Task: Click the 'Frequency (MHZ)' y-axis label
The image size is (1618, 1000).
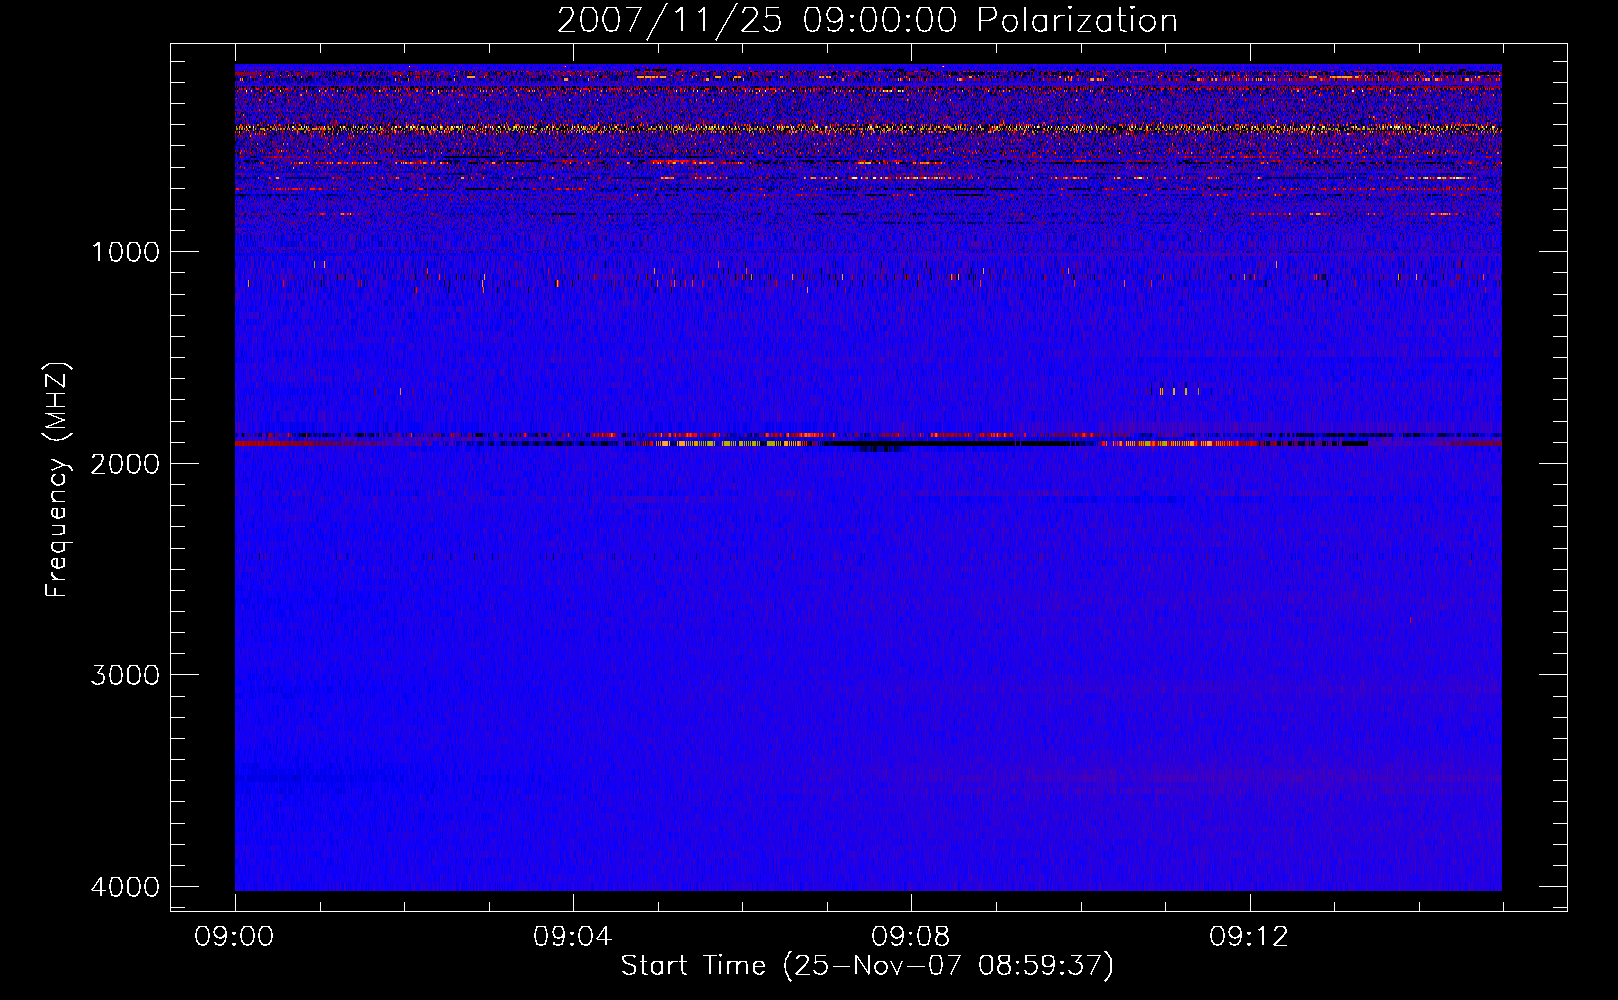Action: [57, 480]
